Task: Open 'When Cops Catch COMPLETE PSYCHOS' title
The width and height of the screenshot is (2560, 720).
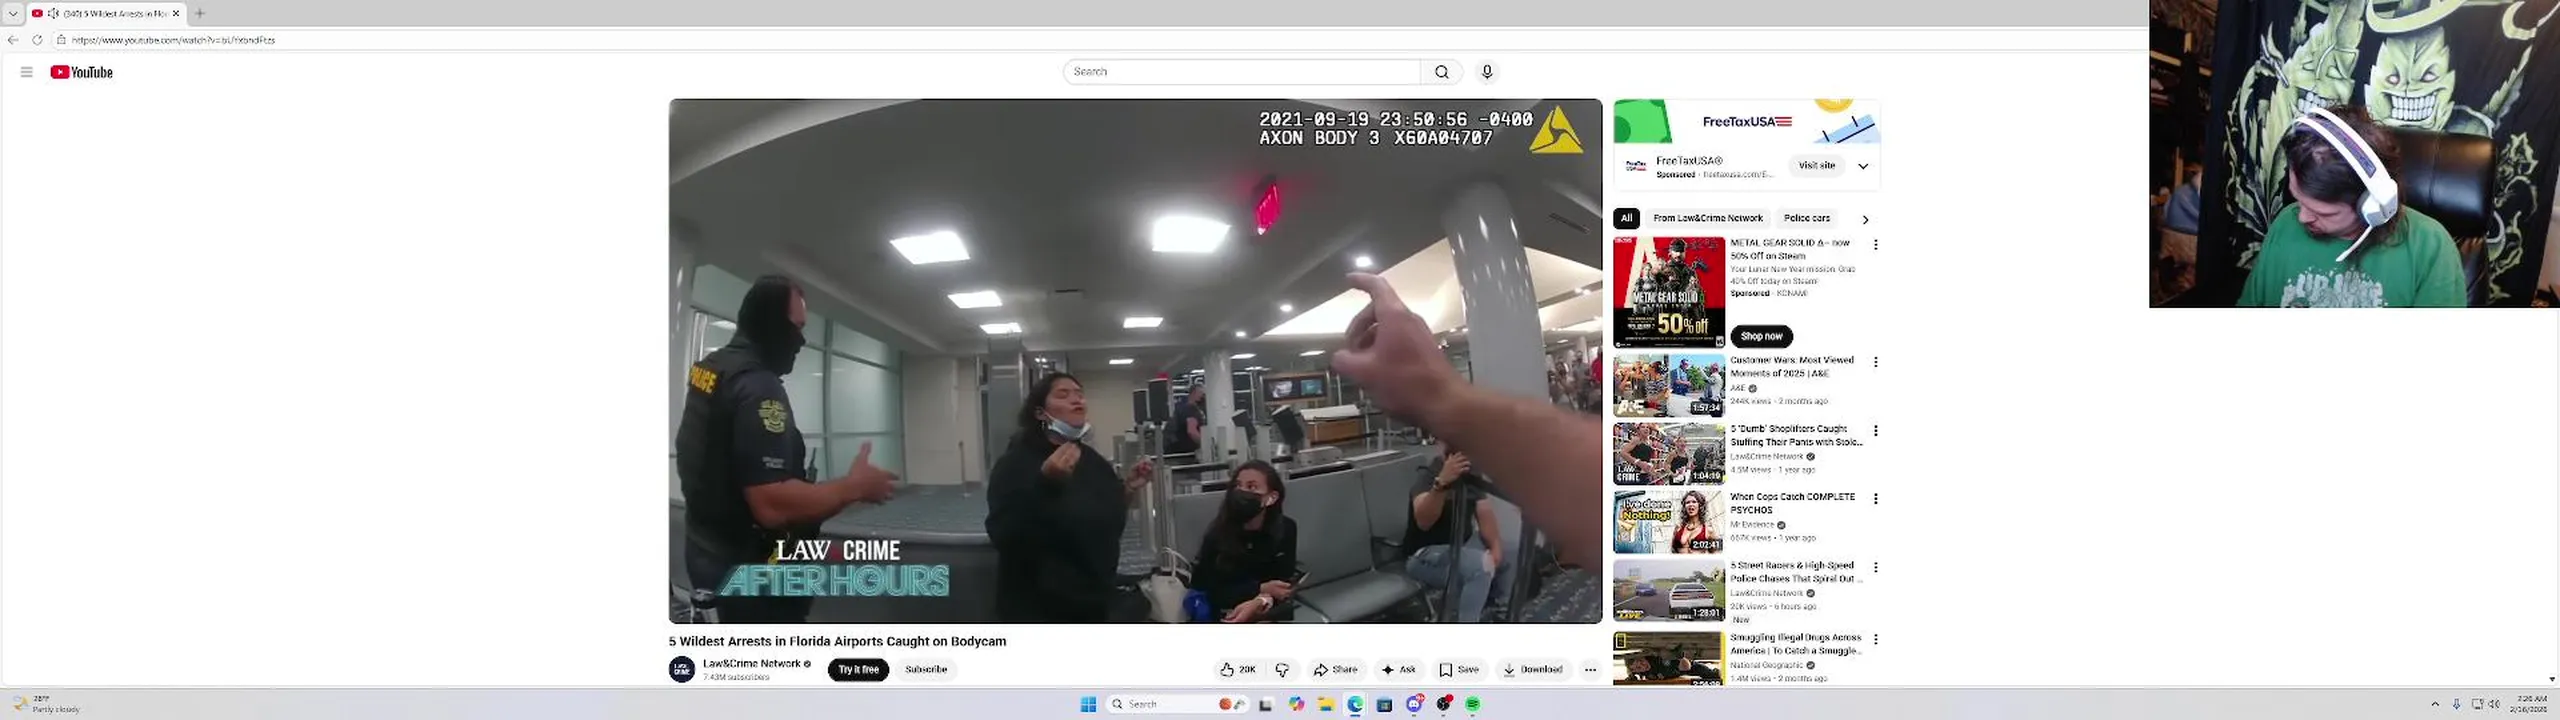Action: pyautogui.click(x=1792, y=503)
